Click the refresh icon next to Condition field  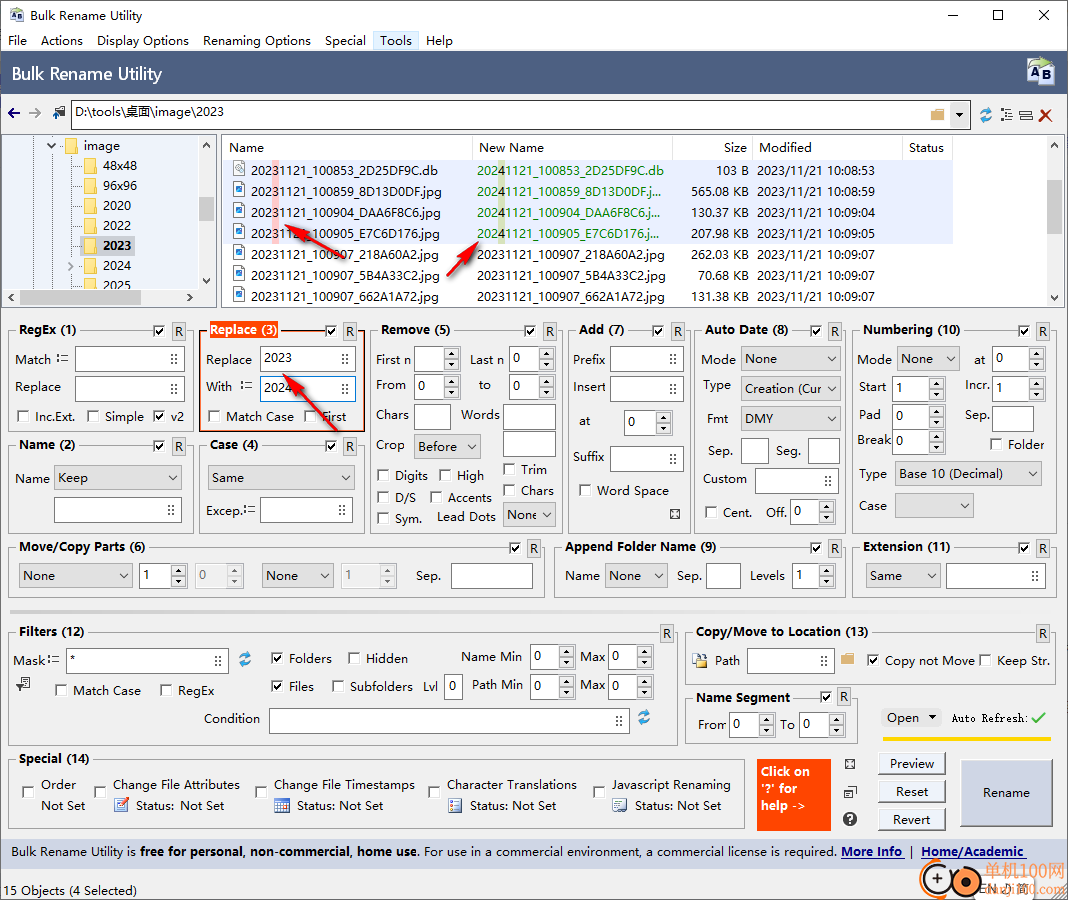point(644,717)
